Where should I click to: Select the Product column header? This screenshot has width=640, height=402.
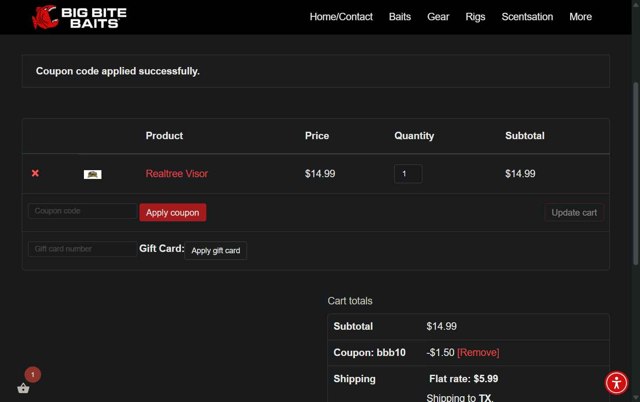pyautogui.click(x=164, y=135)
